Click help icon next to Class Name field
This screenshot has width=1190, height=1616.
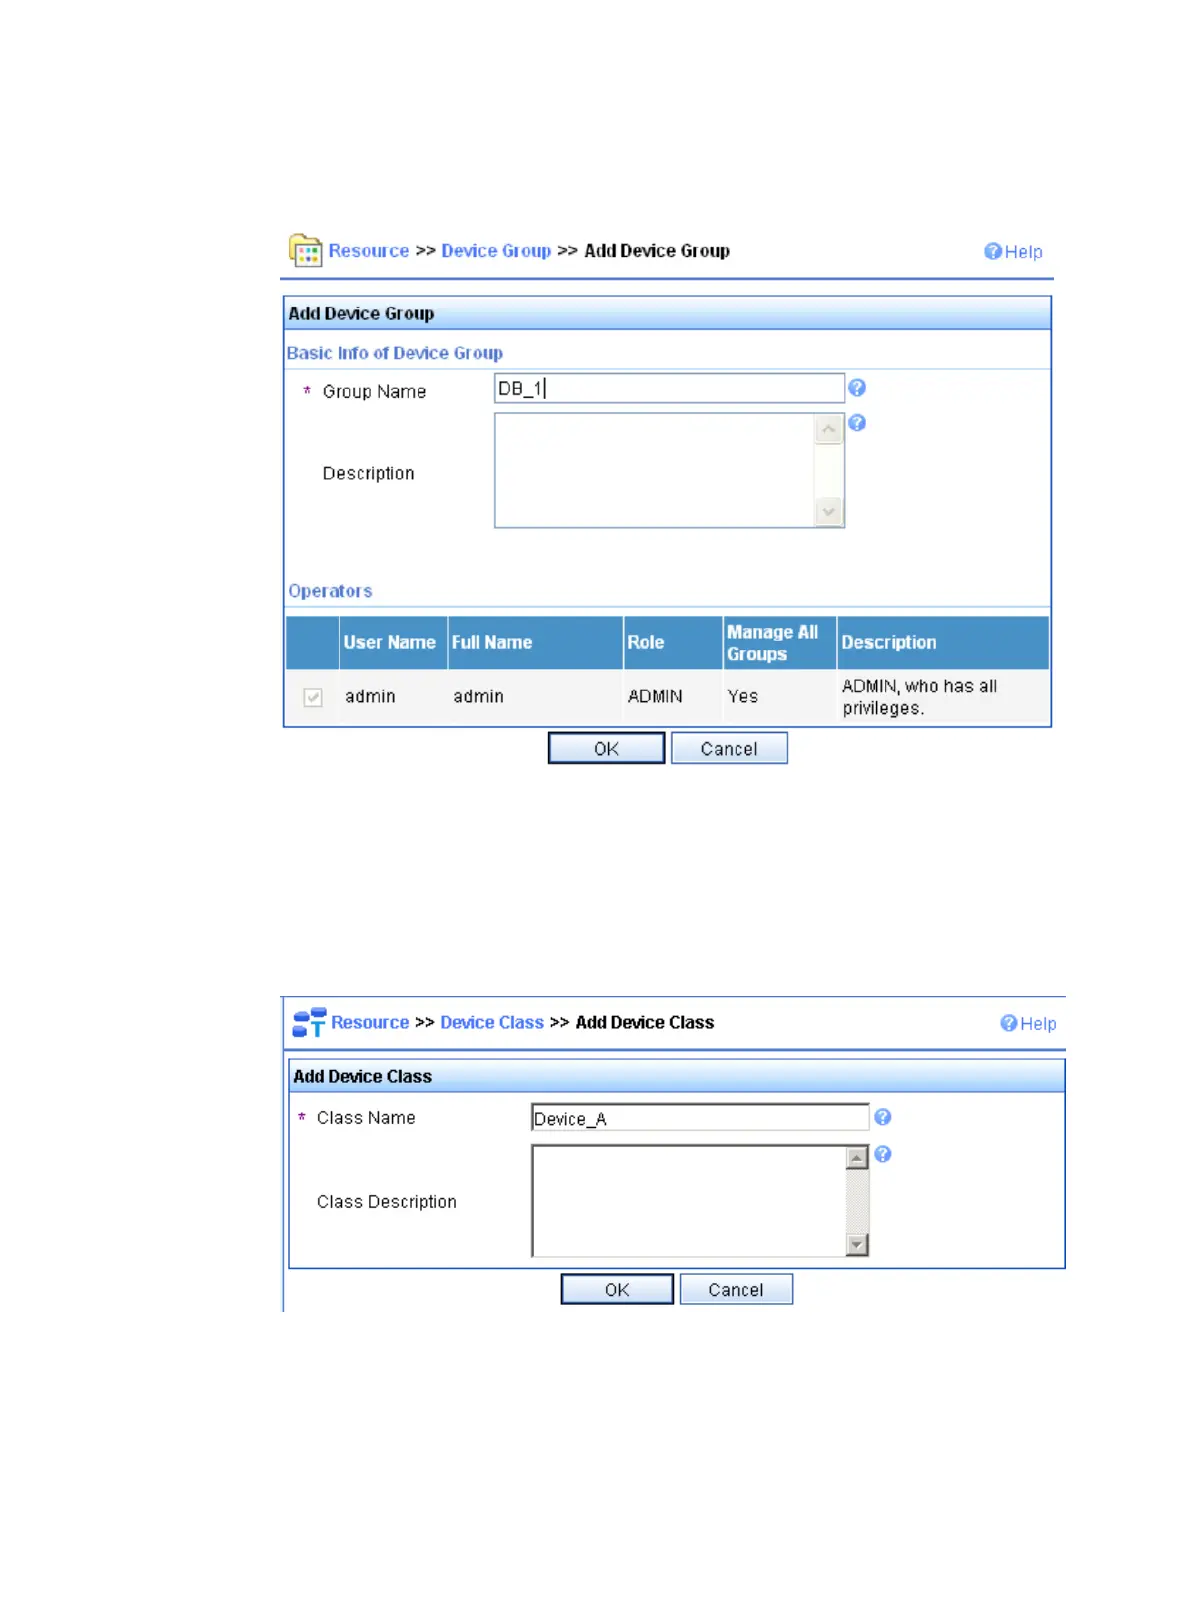point(882,1117)
